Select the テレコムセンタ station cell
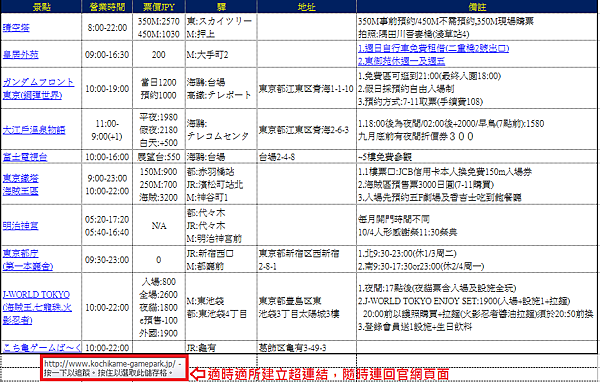 coord(221,130)
